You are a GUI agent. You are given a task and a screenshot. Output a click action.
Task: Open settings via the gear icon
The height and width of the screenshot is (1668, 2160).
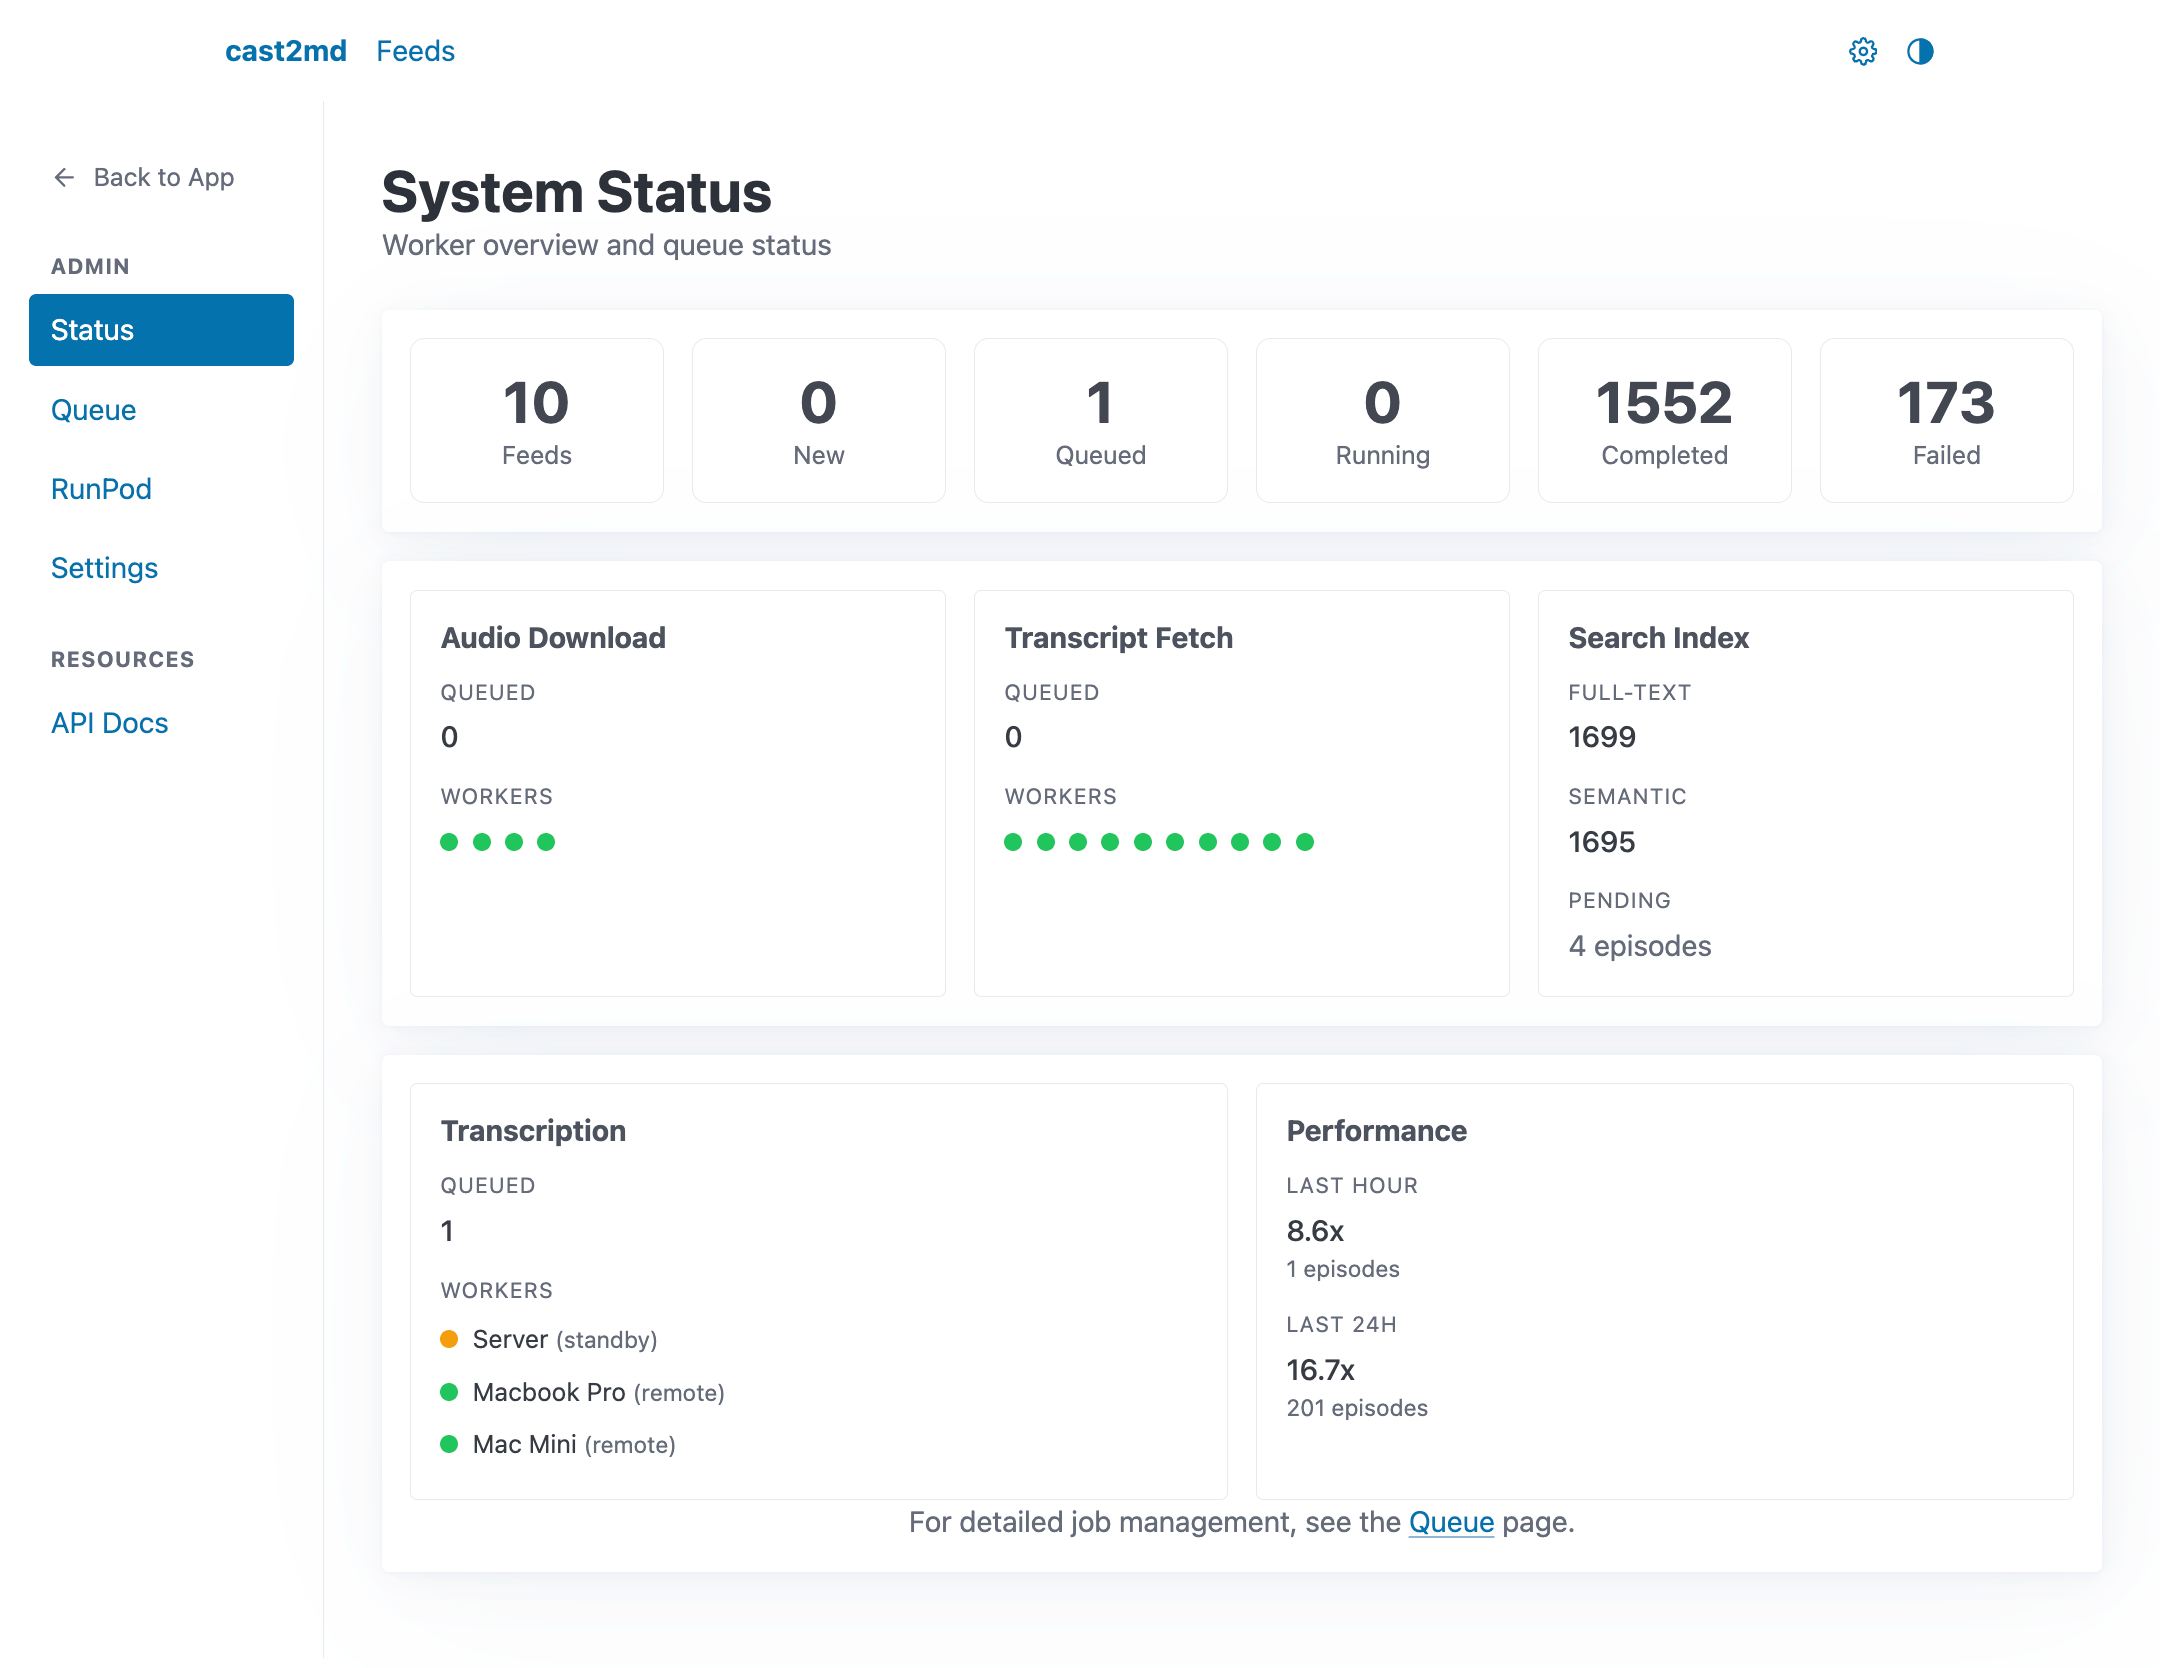click(1862, 52)
